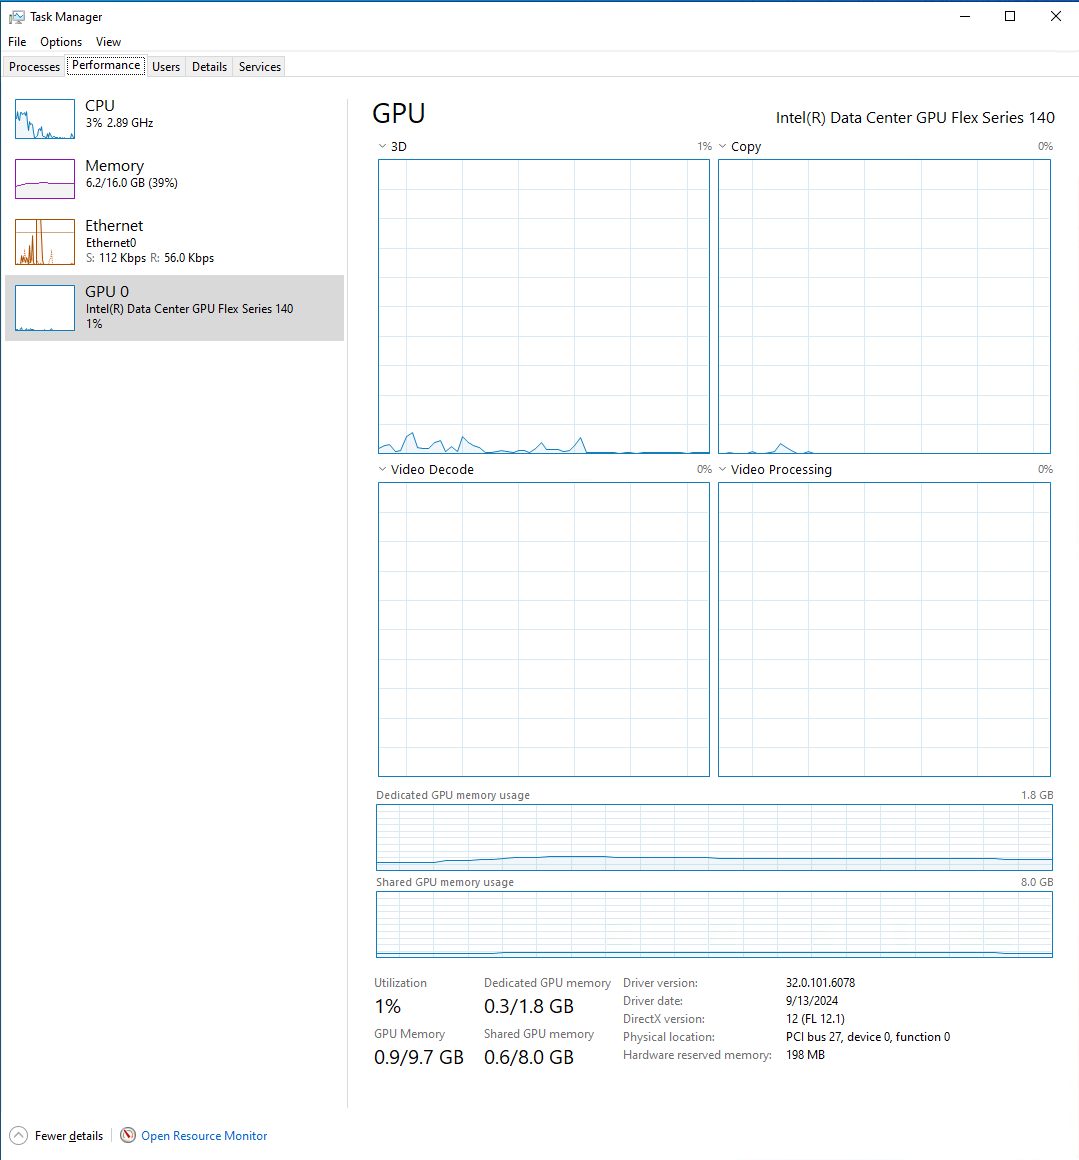Image resolution: width=1079 pixels, height=1160 pixels.
Task: Select the Memory usage thumbnail graph
Action: point(45,179)
